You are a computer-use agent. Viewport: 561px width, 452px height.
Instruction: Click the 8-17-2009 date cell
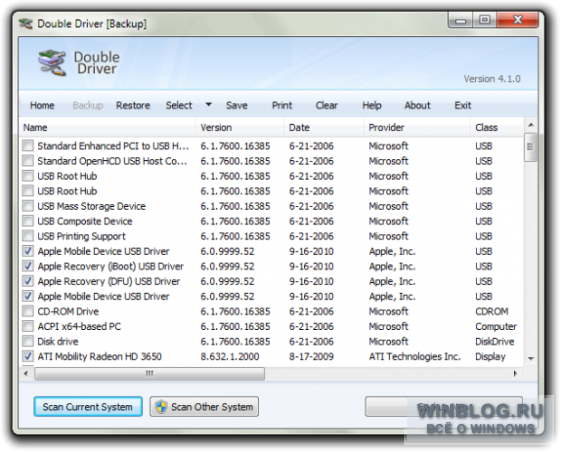[x=311, y=356]
